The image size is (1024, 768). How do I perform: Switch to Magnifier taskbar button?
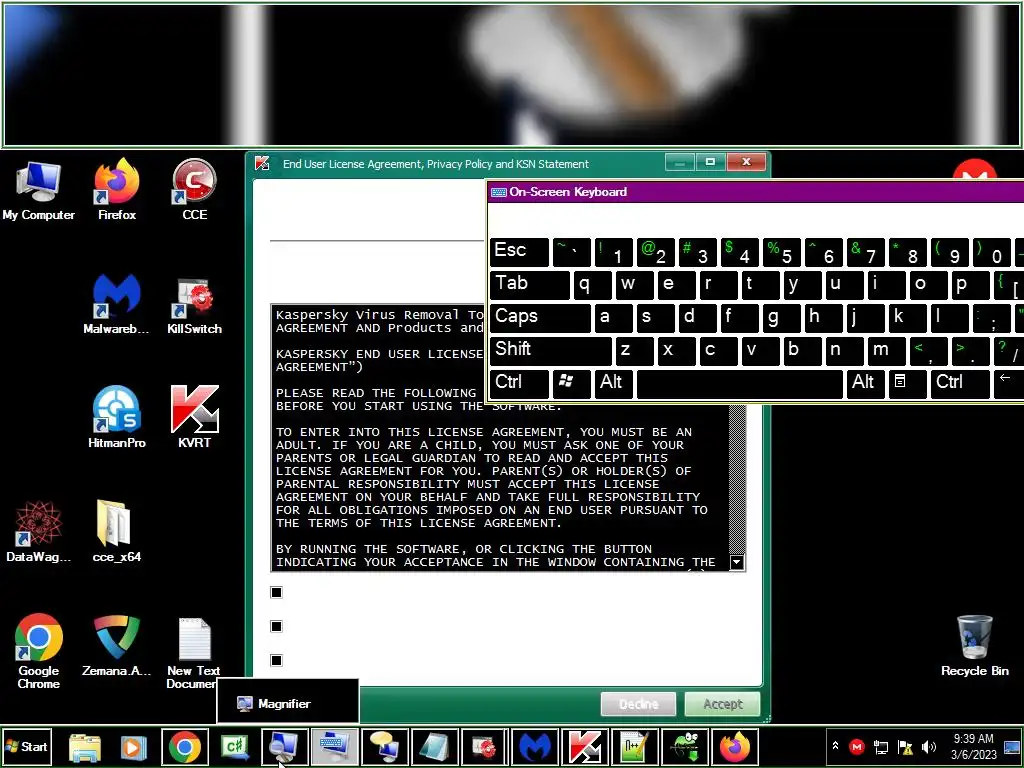click(x=284, y=747)
